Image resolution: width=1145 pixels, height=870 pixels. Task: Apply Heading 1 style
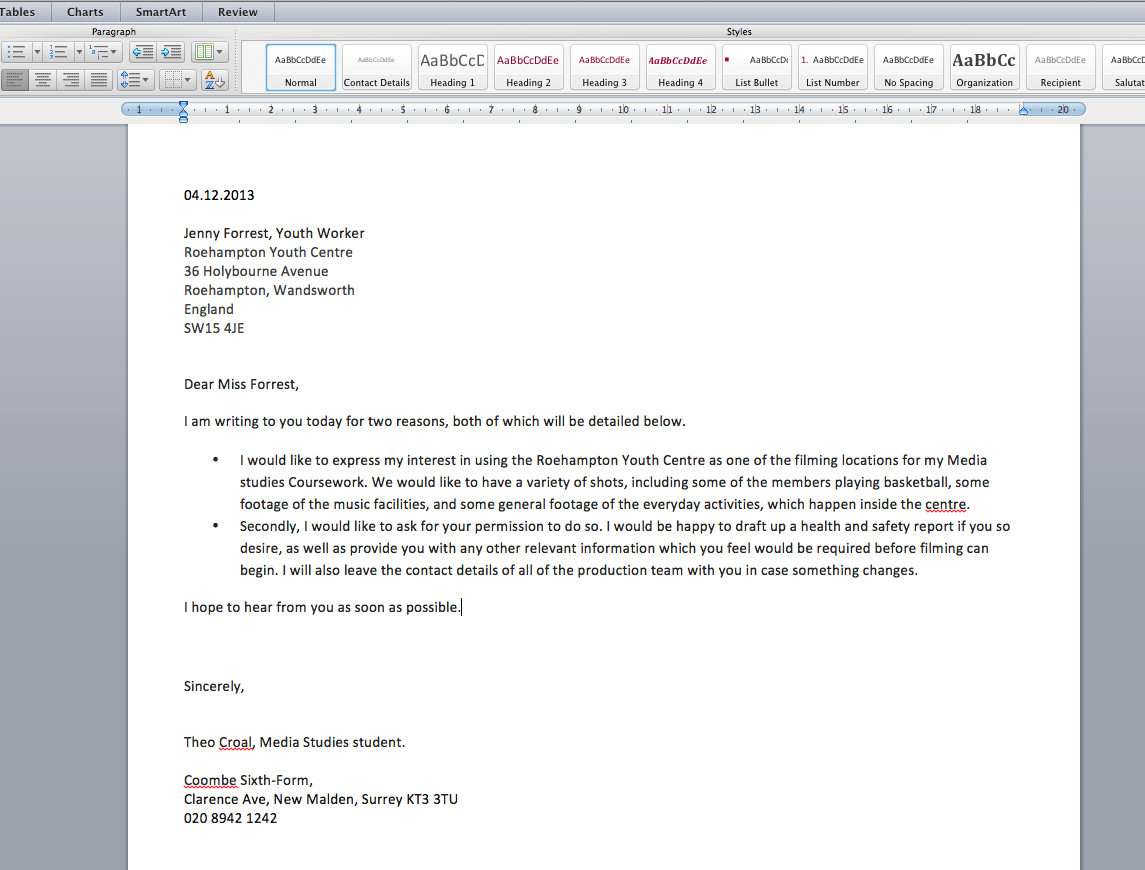pos(453,67)
